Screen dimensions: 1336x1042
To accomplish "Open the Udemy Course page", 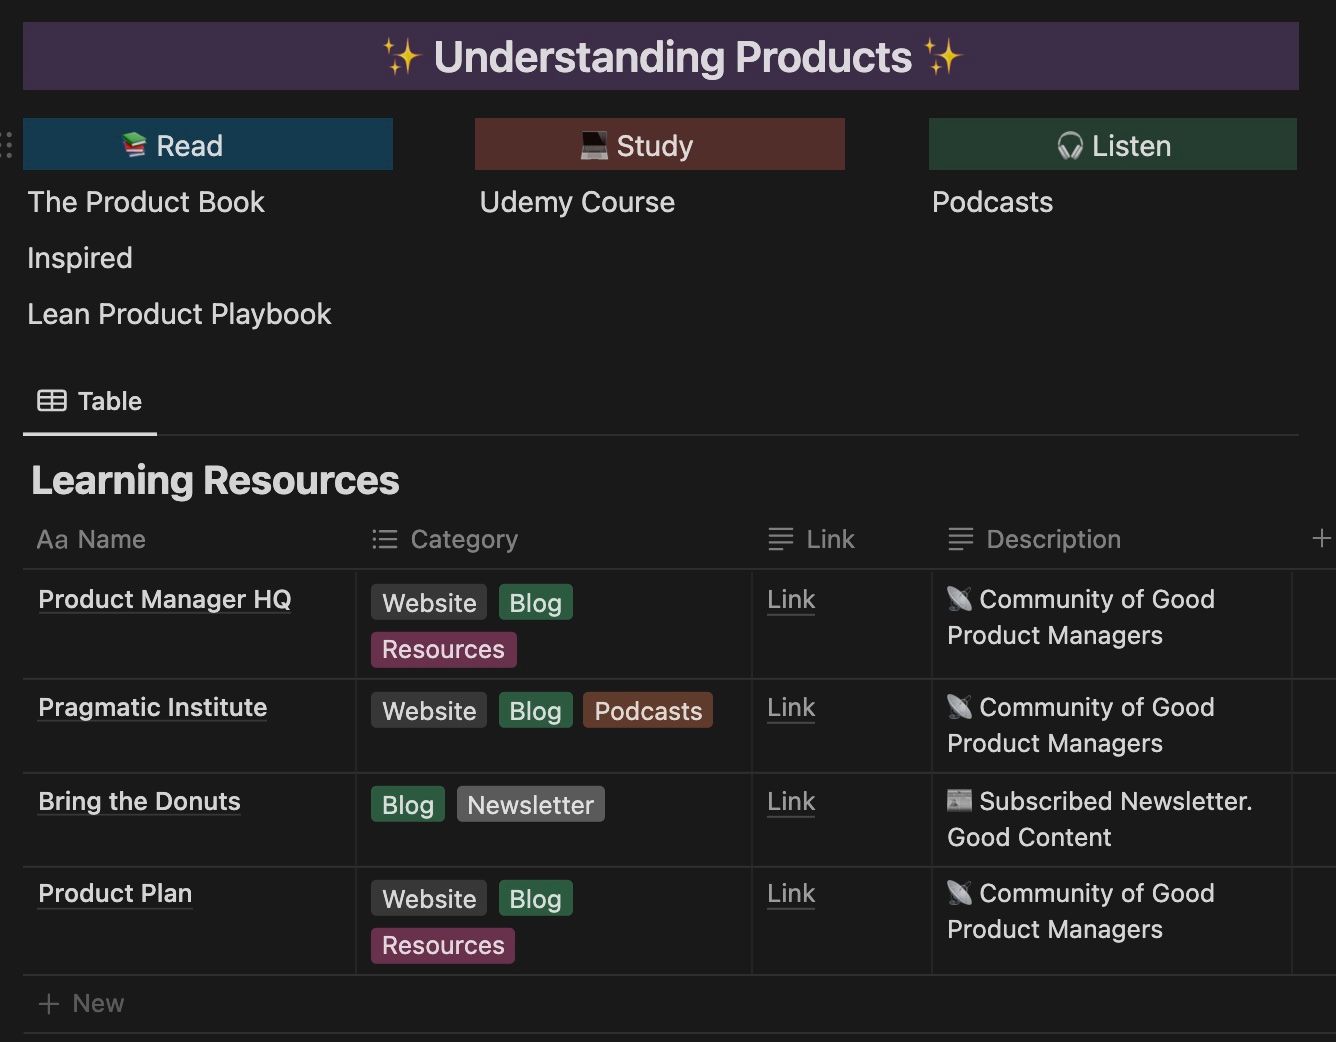I will [x=577, y=202].
